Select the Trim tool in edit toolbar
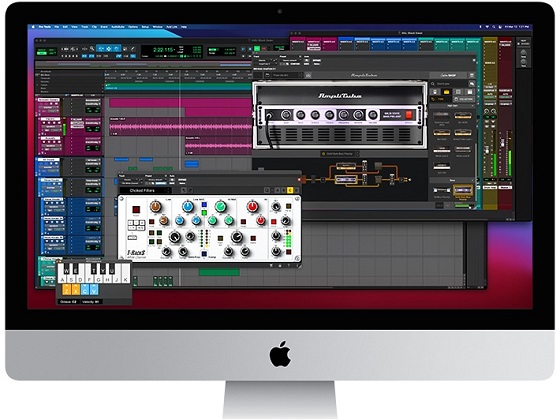Image resolution: width=560 pixels, height=420 pixels. pyautogui.click(x=101, y=49)
